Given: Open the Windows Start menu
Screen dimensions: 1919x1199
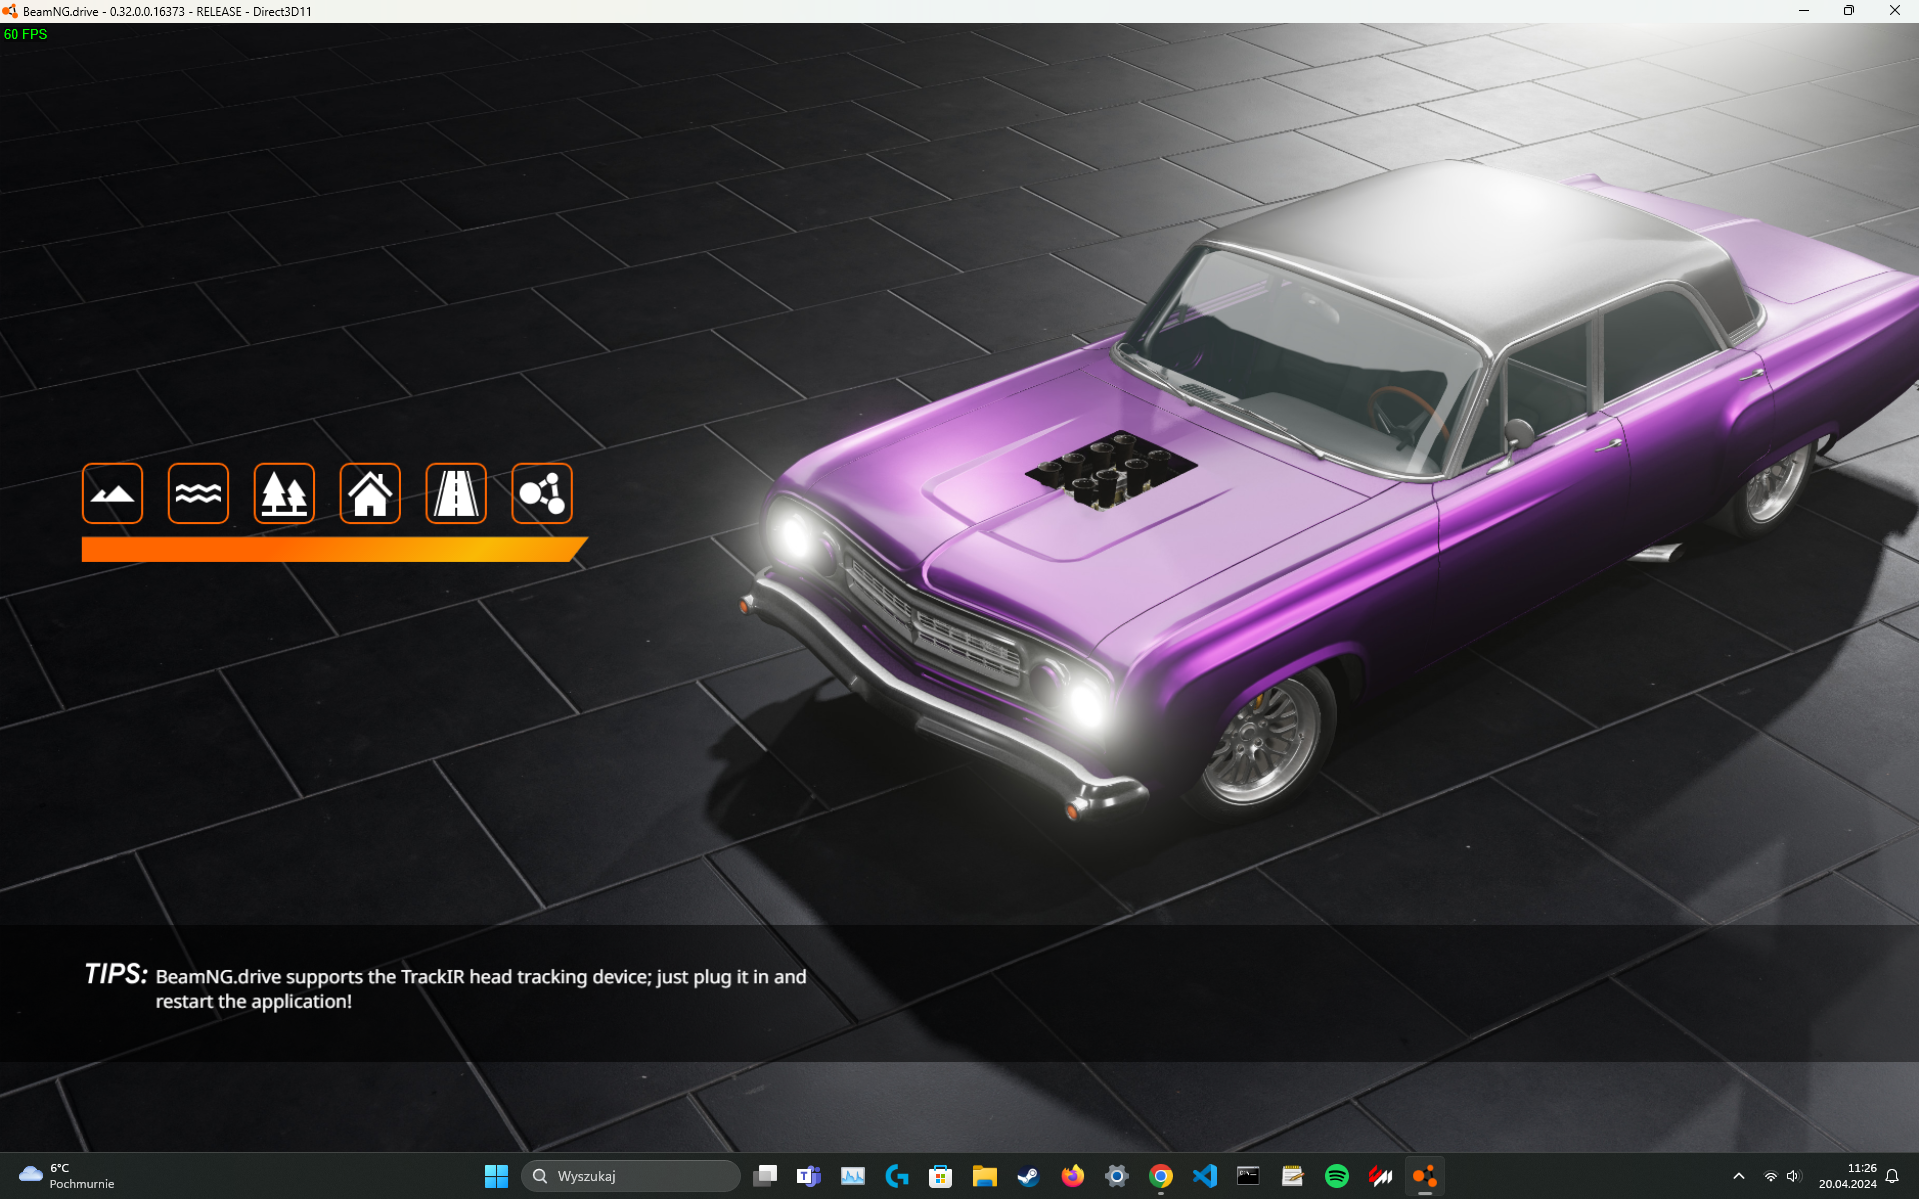Looking at the screenshot, I should pos(496,1176).
